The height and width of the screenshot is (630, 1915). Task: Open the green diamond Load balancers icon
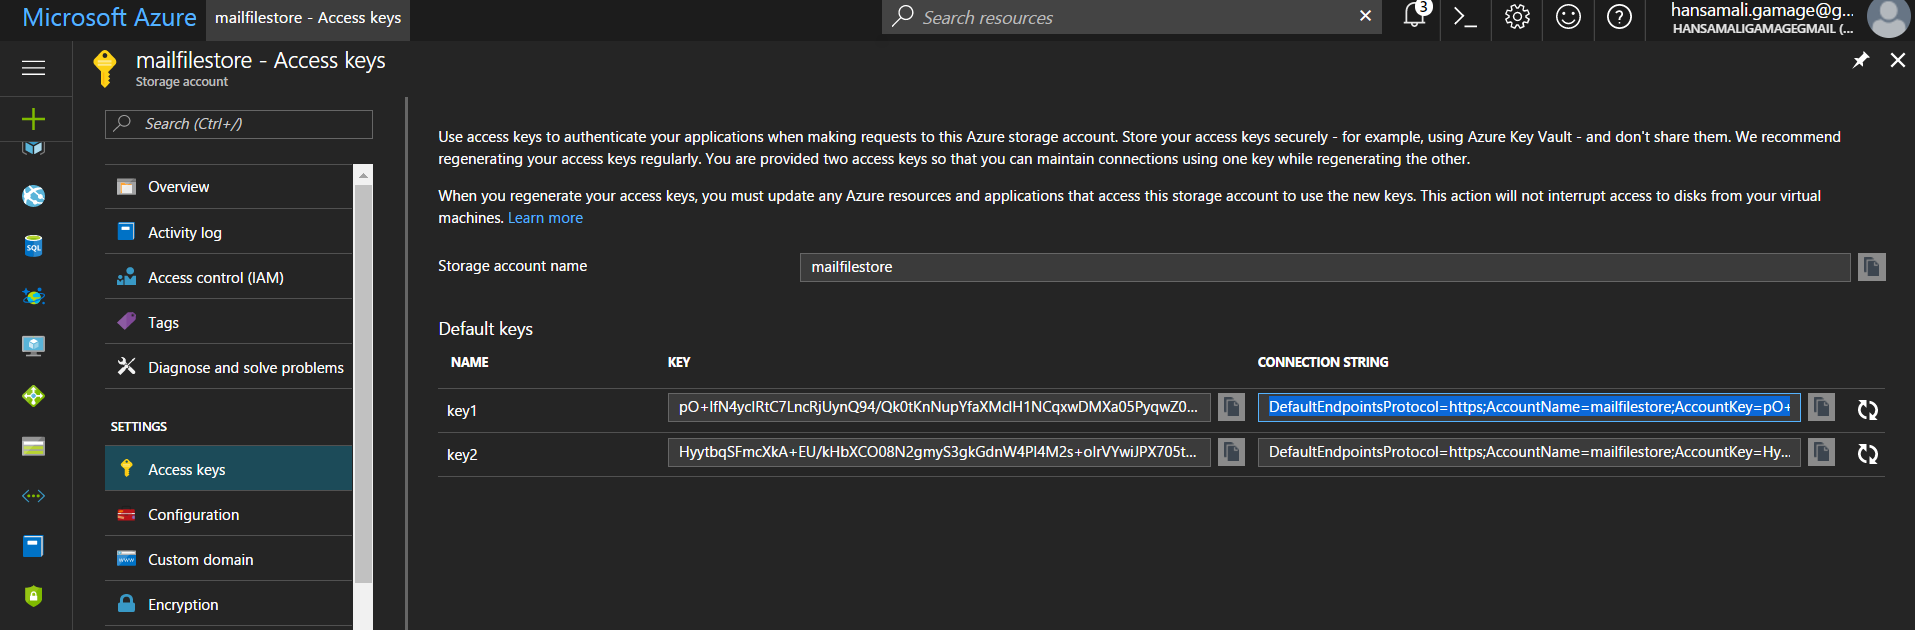[33, 396]
